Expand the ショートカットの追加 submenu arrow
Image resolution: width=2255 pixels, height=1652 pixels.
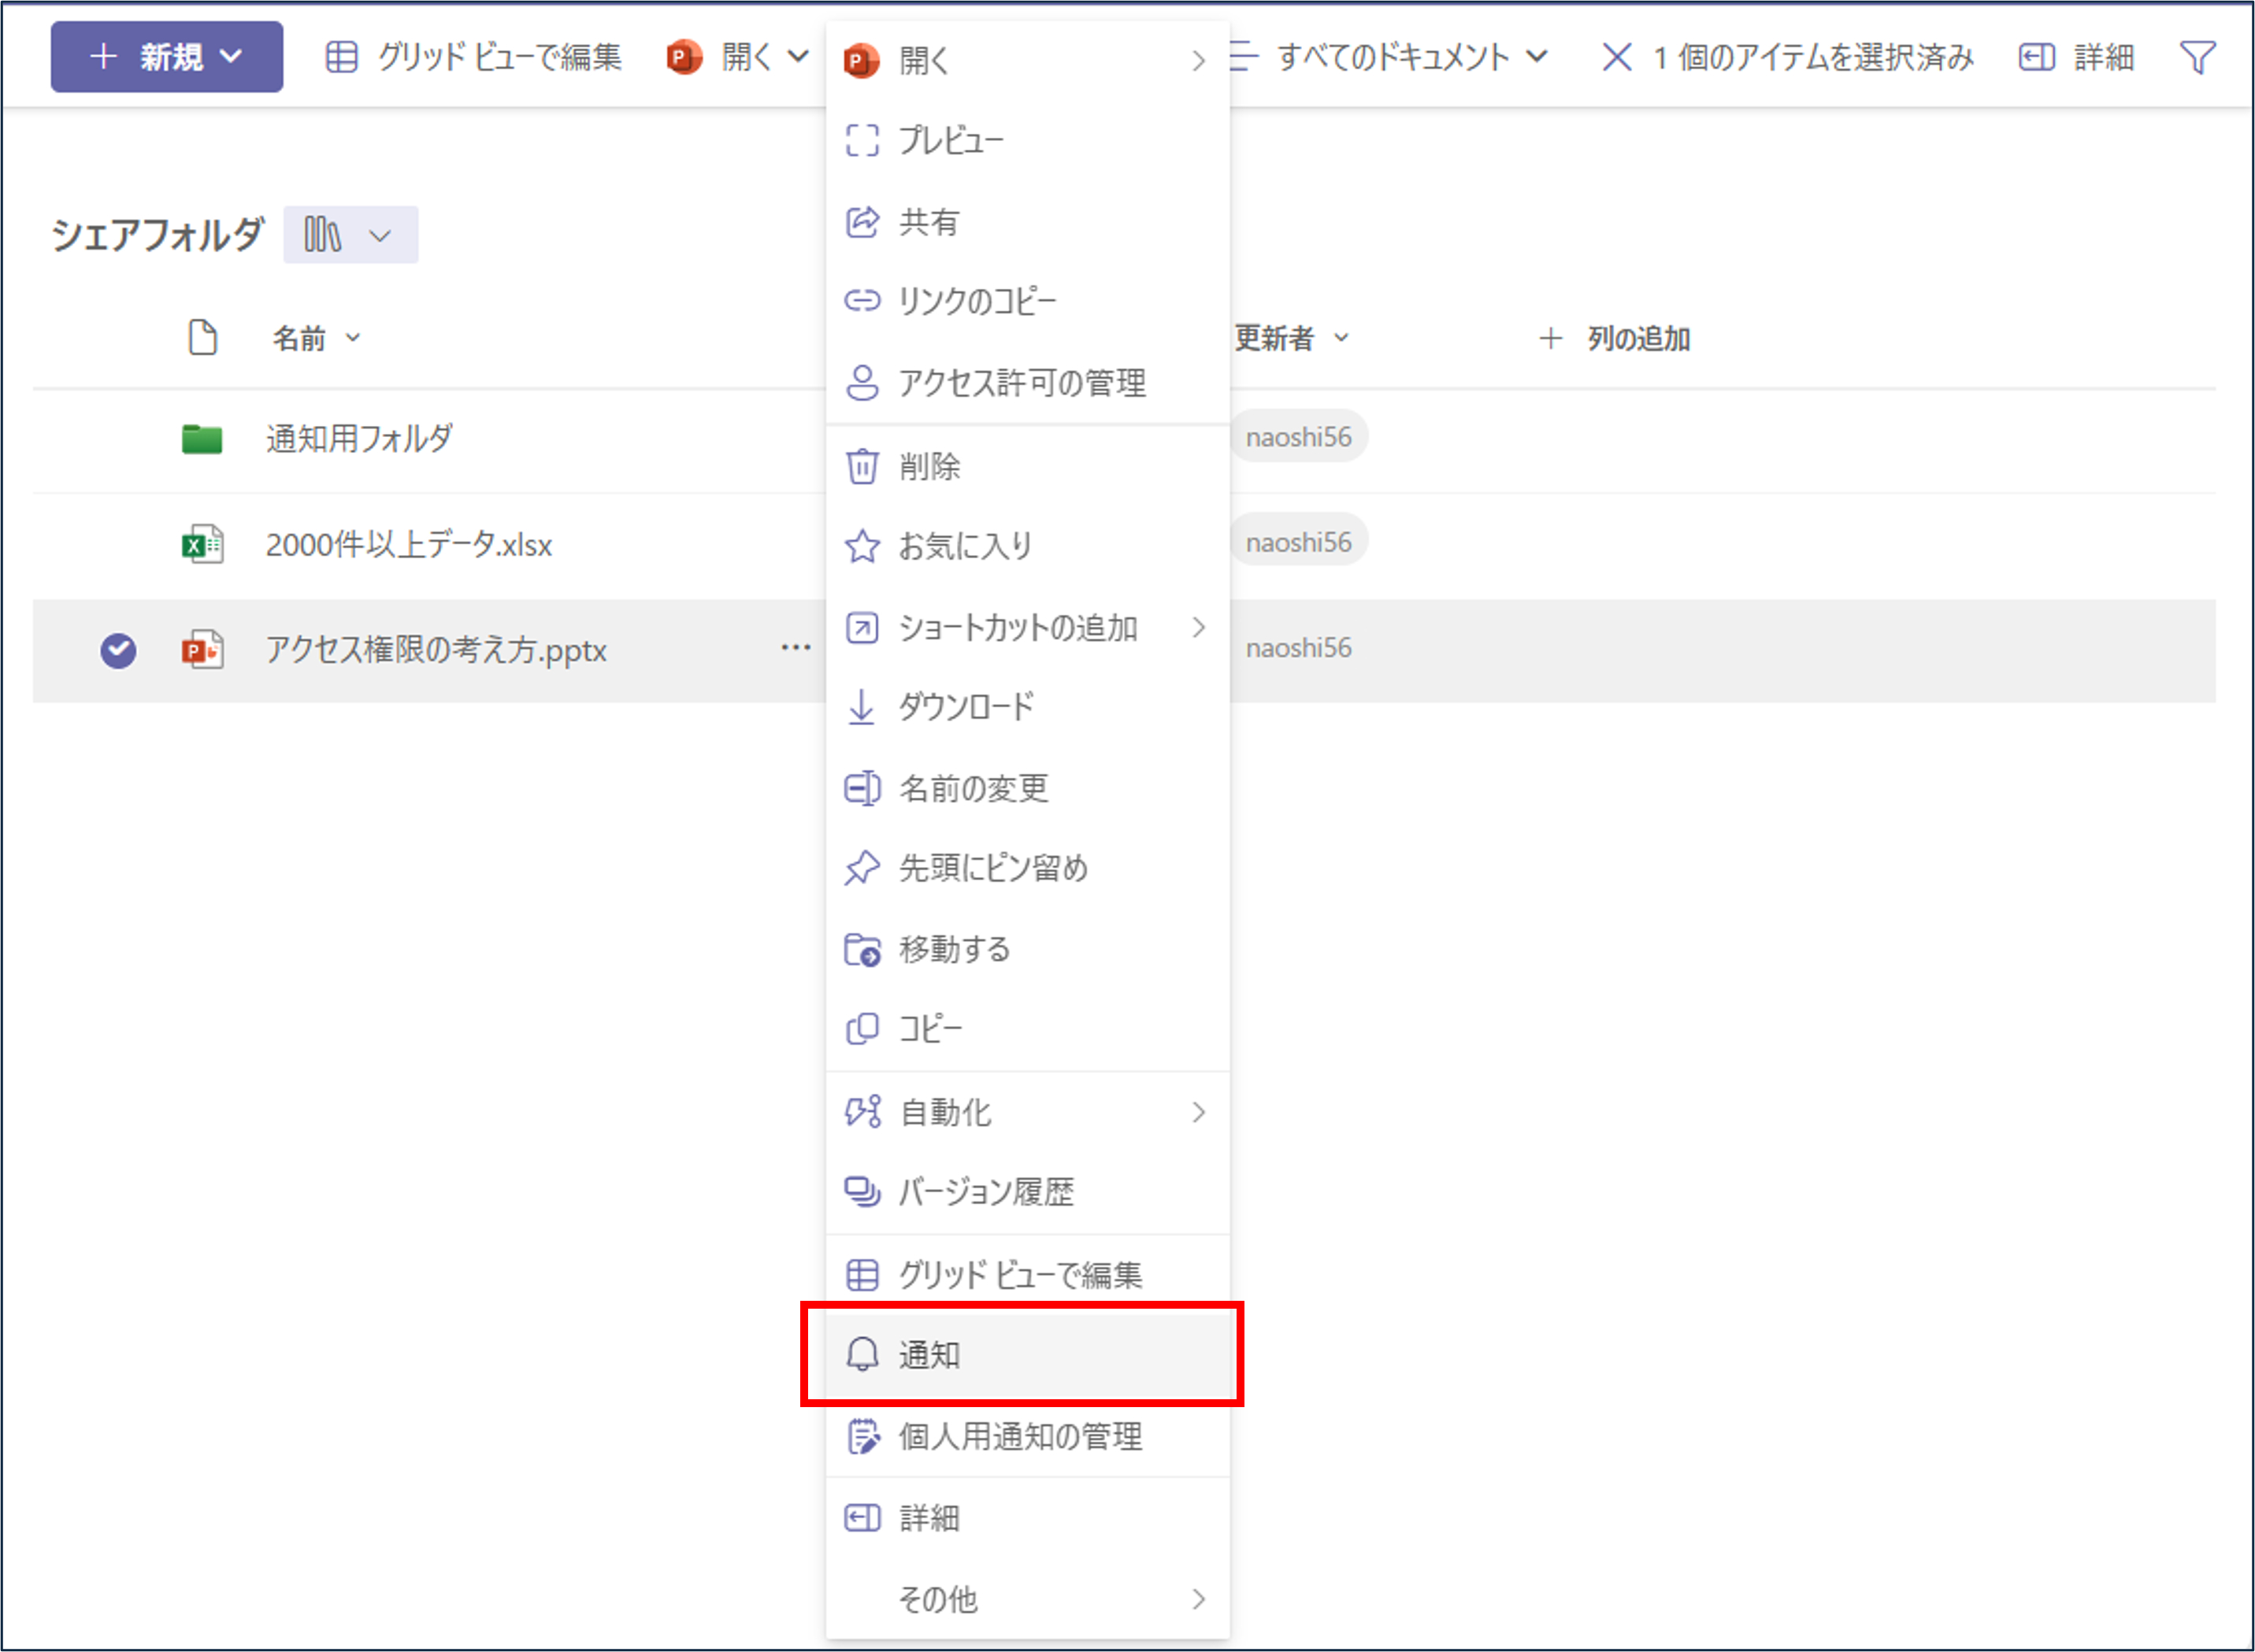point(1198,628)
